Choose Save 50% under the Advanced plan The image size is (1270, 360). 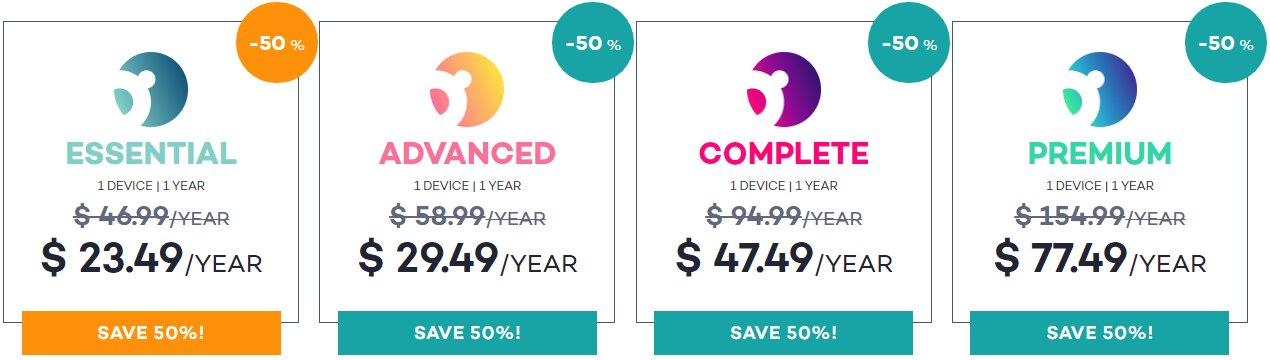pos(467,332)
